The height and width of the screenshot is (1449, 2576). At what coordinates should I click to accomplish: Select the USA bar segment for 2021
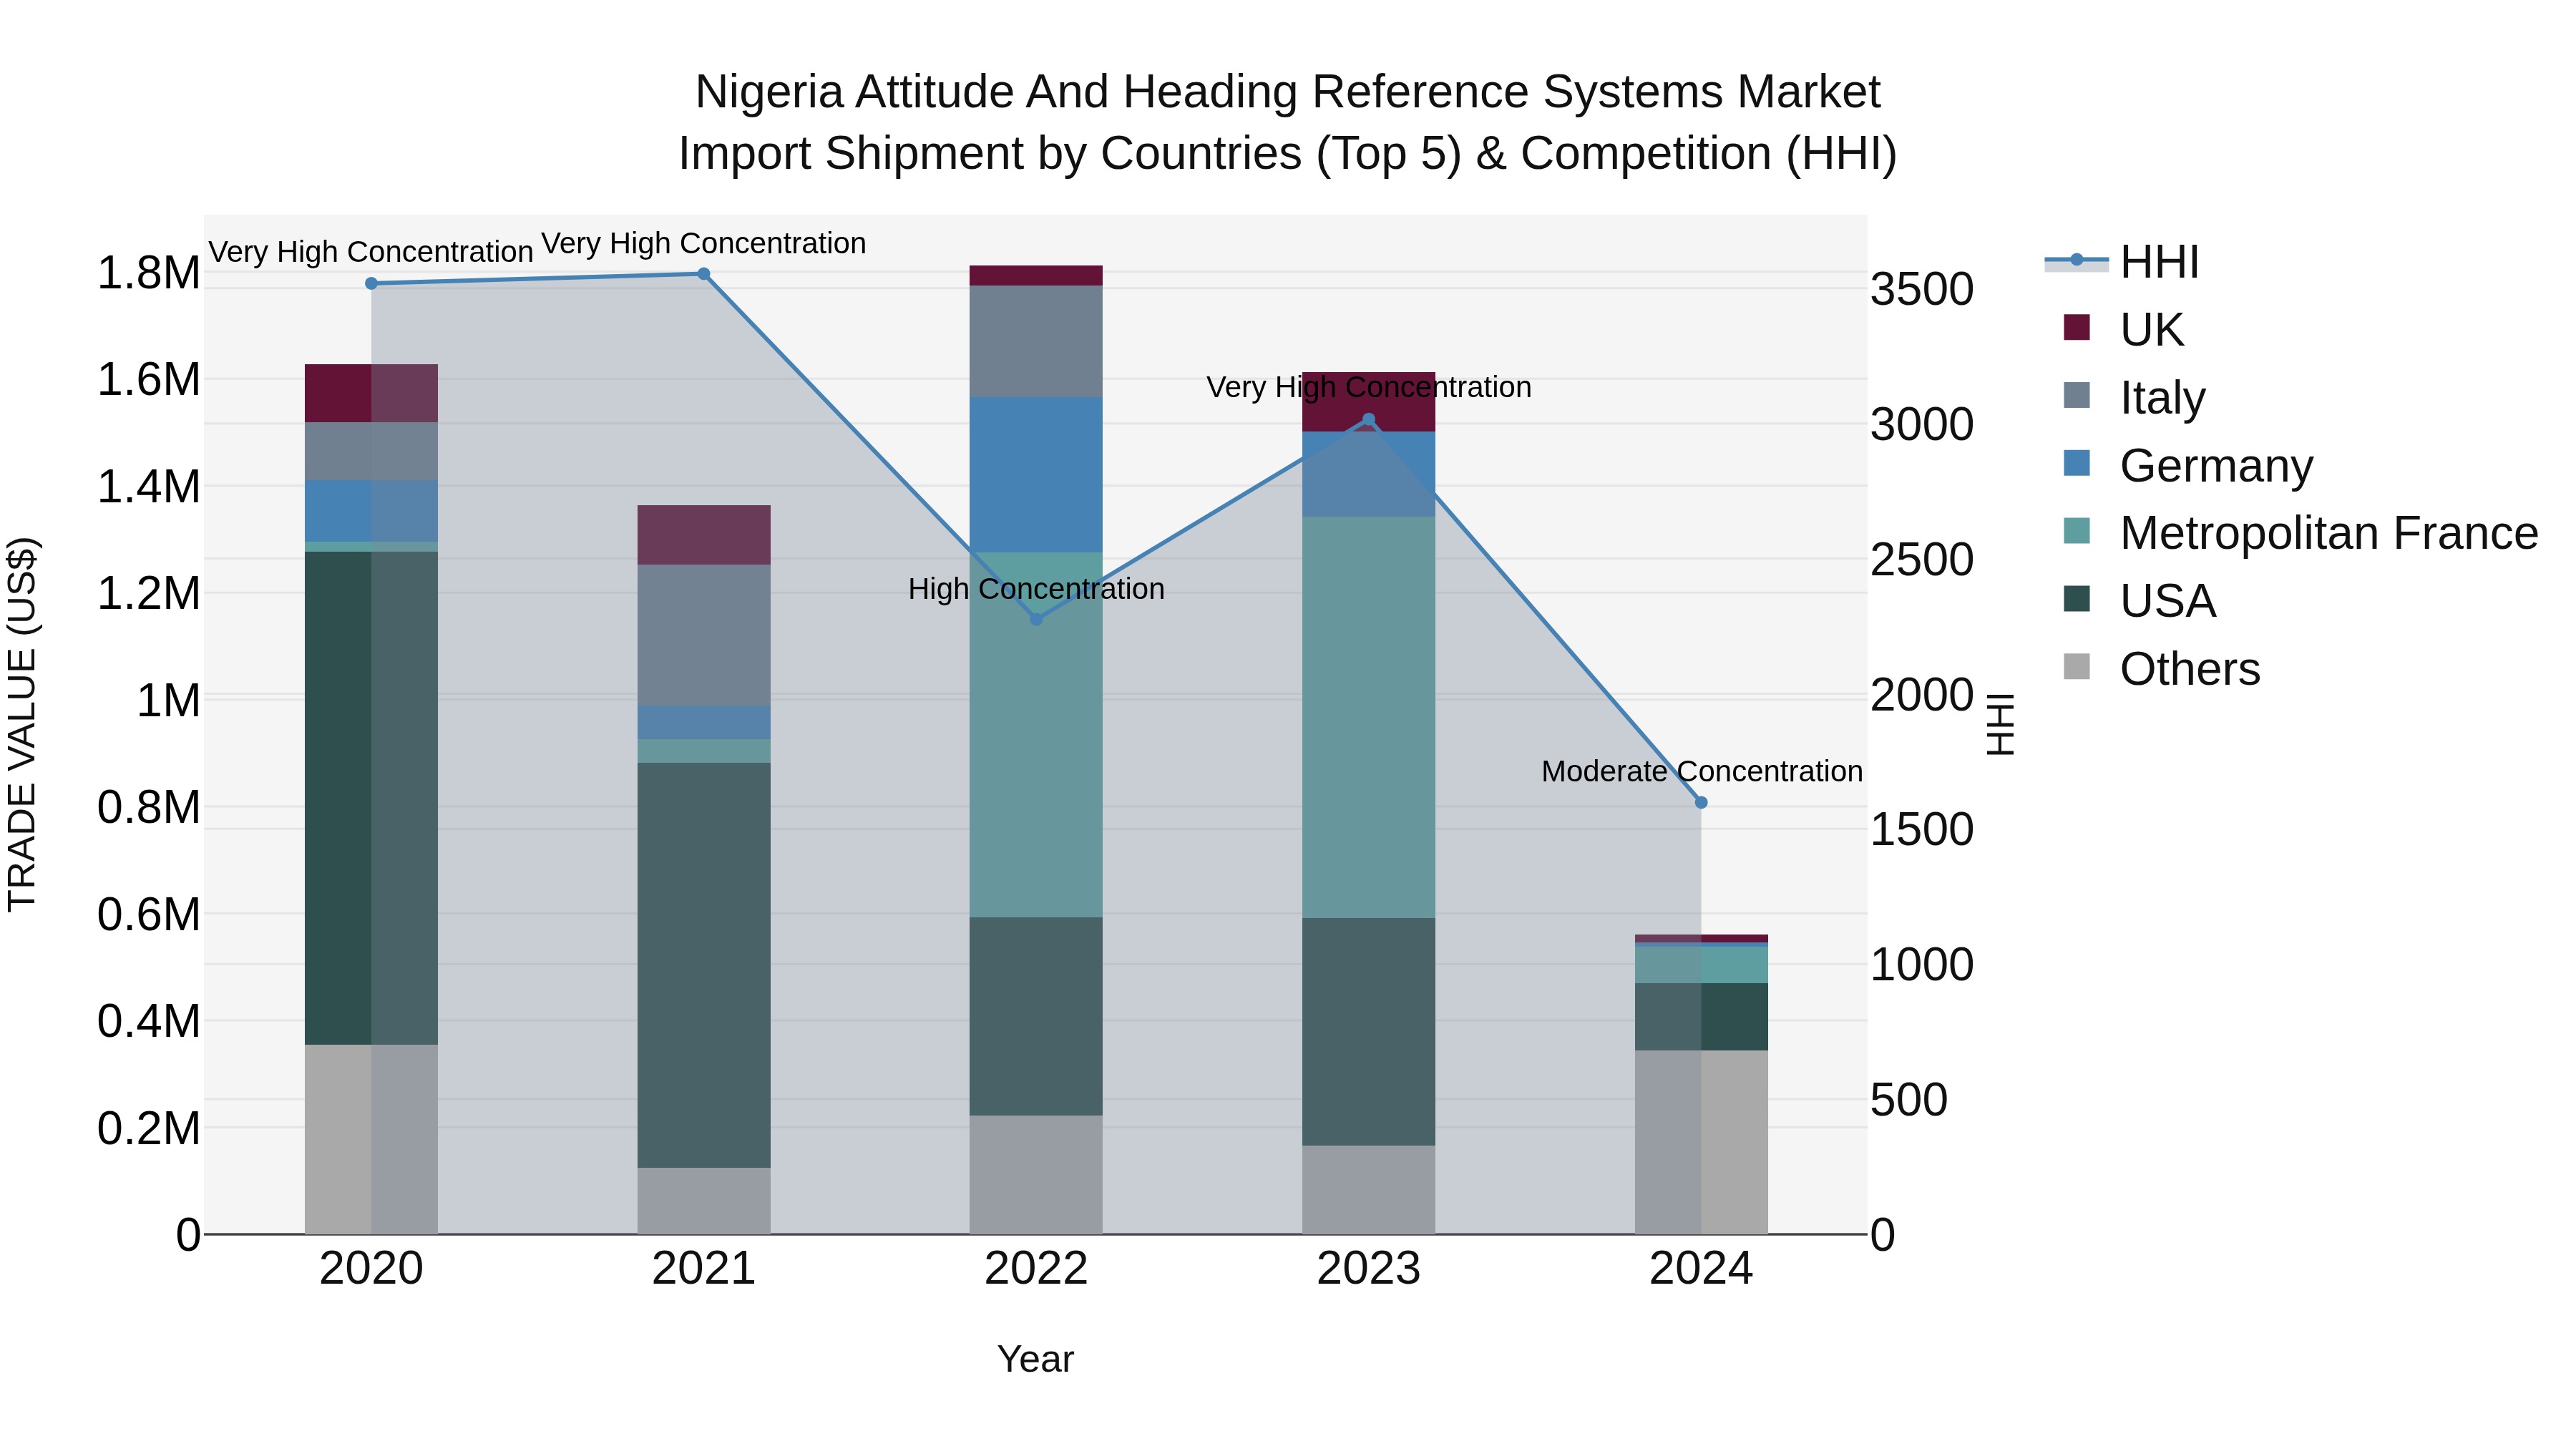pyautogui.click(x=704, y=965)
